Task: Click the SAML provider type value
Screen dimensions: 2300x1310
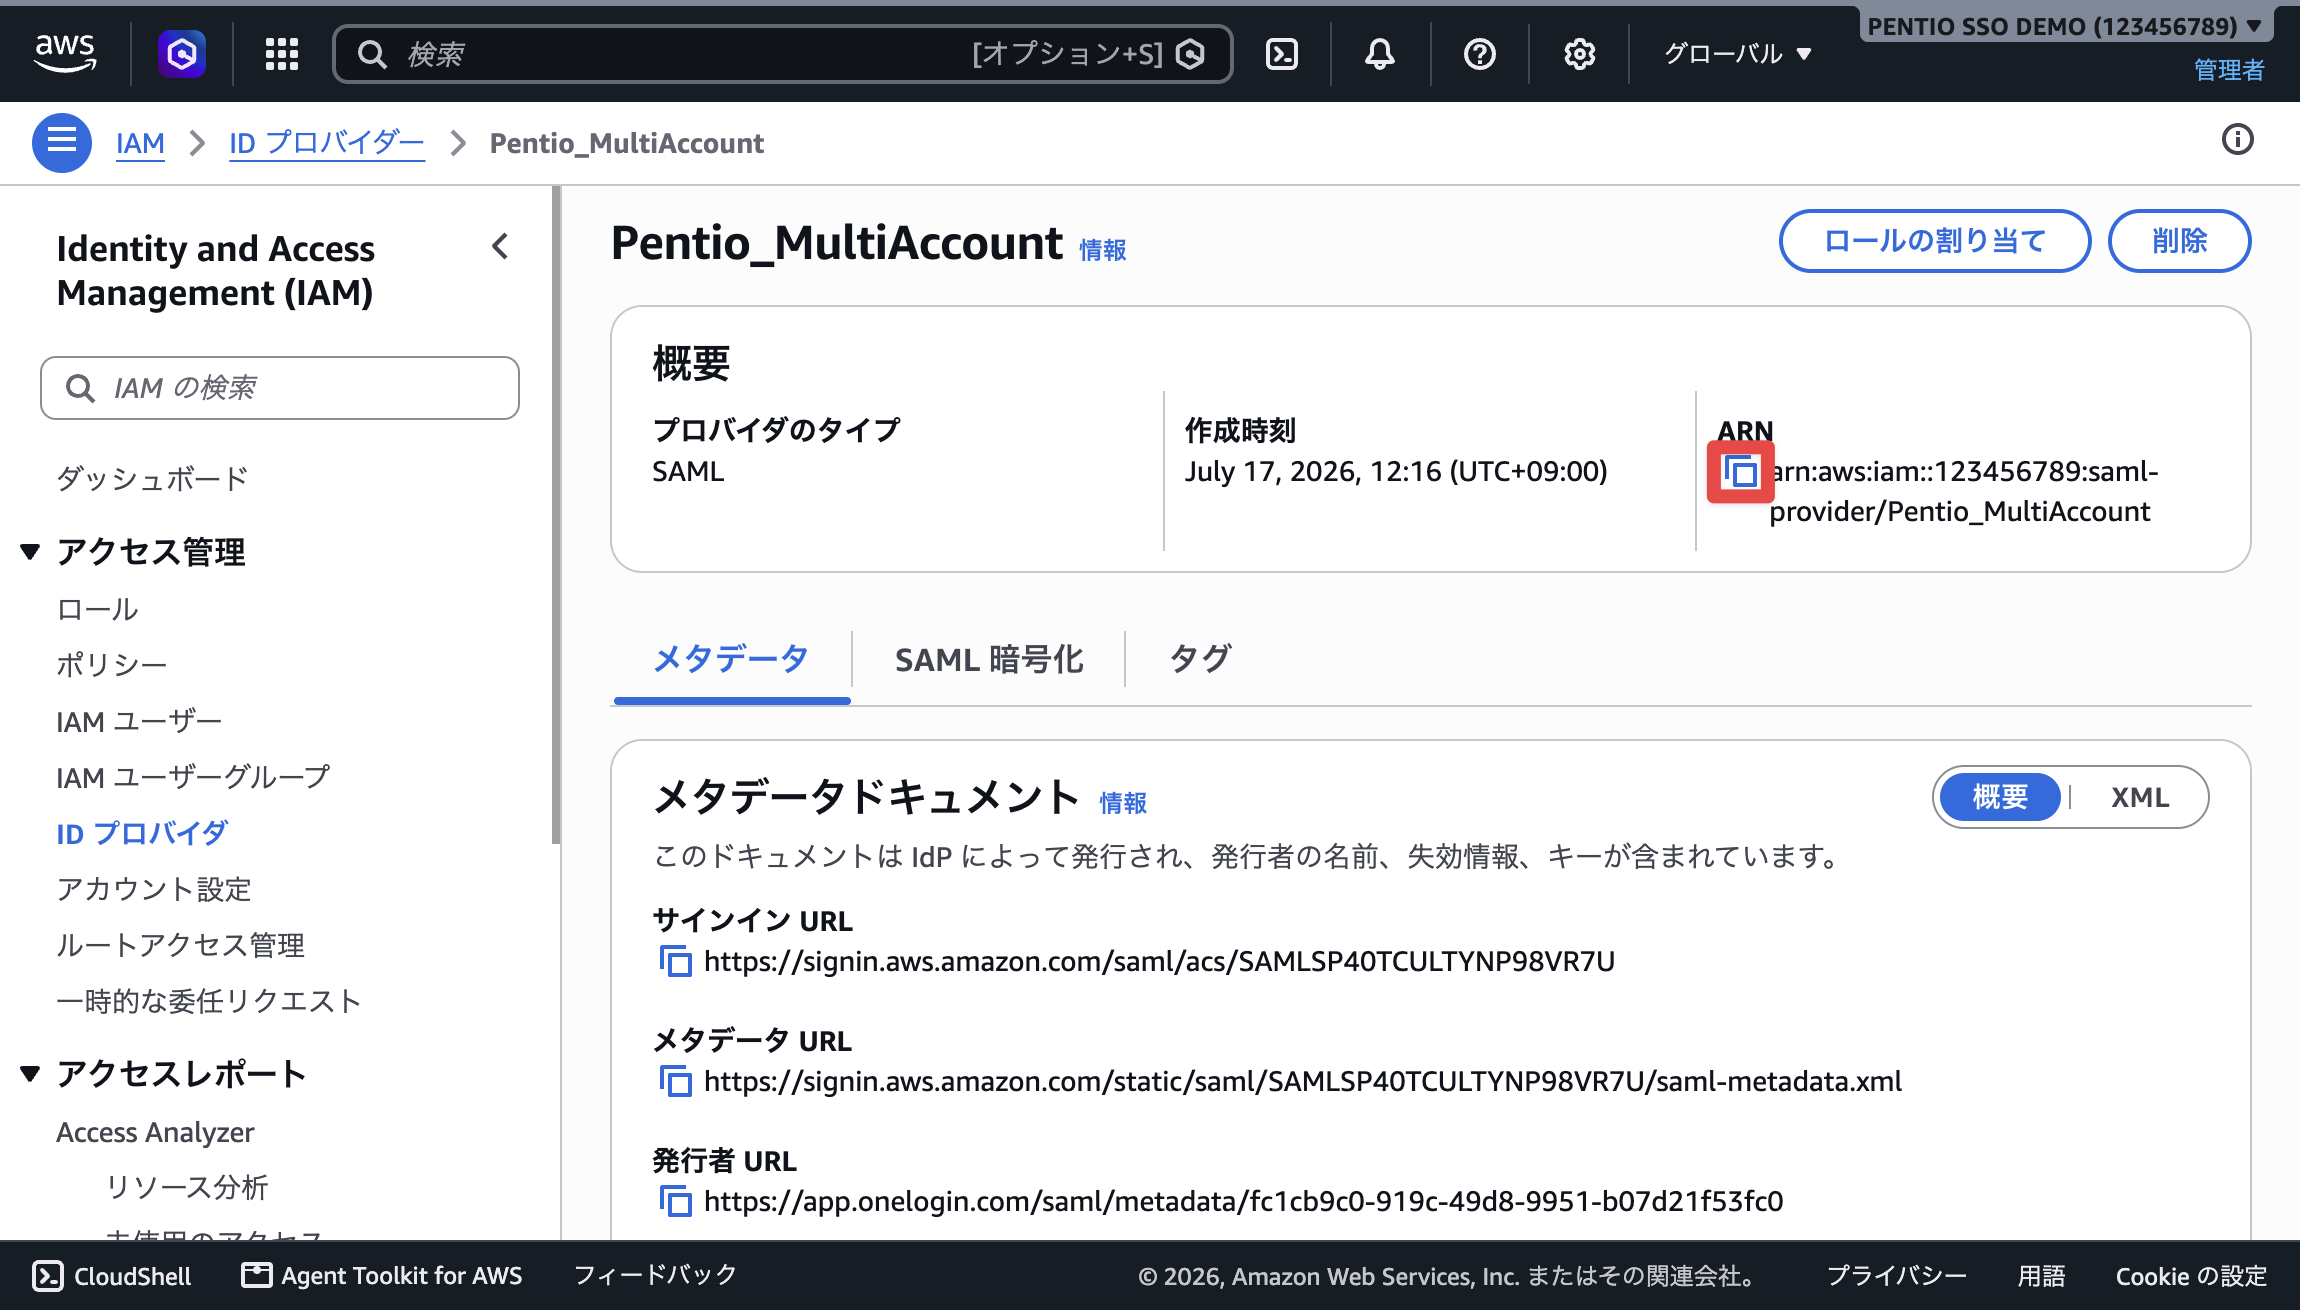Action: (x=688, y=471)
